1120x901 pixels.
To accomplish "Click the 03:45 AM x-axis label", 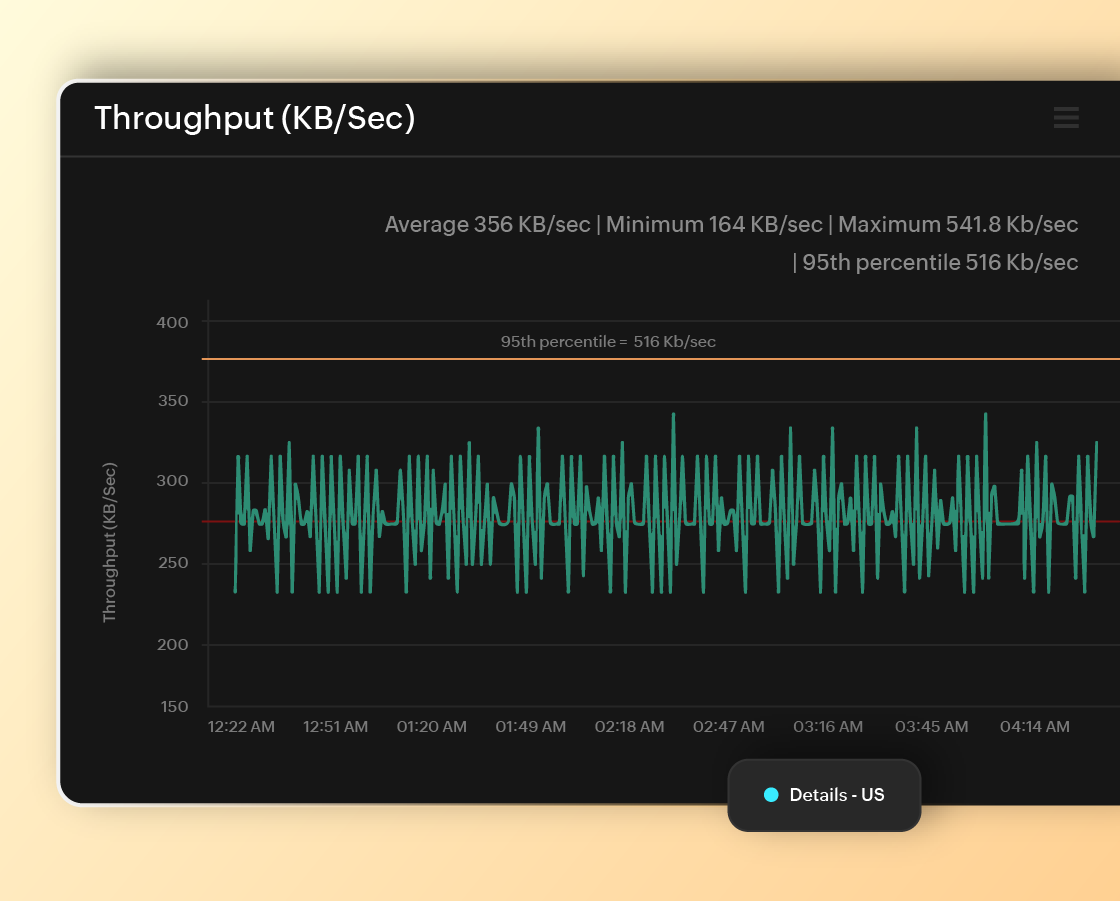I will [931, 727].
